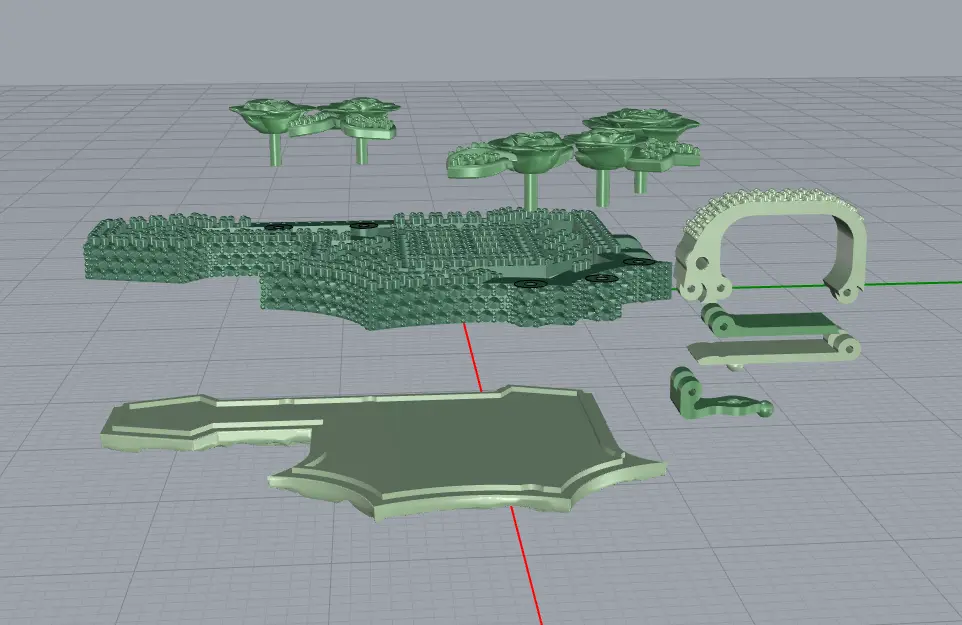The image size is (962, 625).
Task: Select the beaded arch clasp piece
Action: coord(772,245)
